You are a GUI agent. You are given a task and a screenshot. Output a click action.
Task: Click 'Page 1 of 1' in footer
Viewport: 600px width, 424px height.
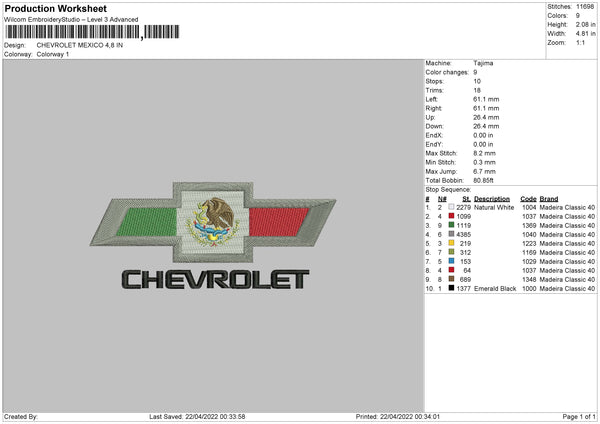coord(579,416)
